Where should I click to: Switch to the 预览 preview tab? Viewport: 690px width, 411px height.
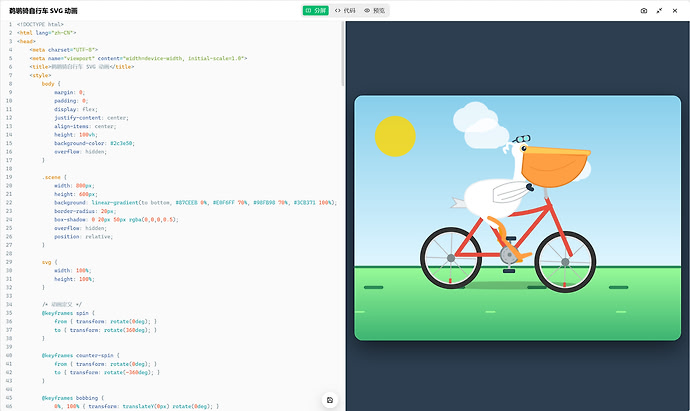(374, 11)
